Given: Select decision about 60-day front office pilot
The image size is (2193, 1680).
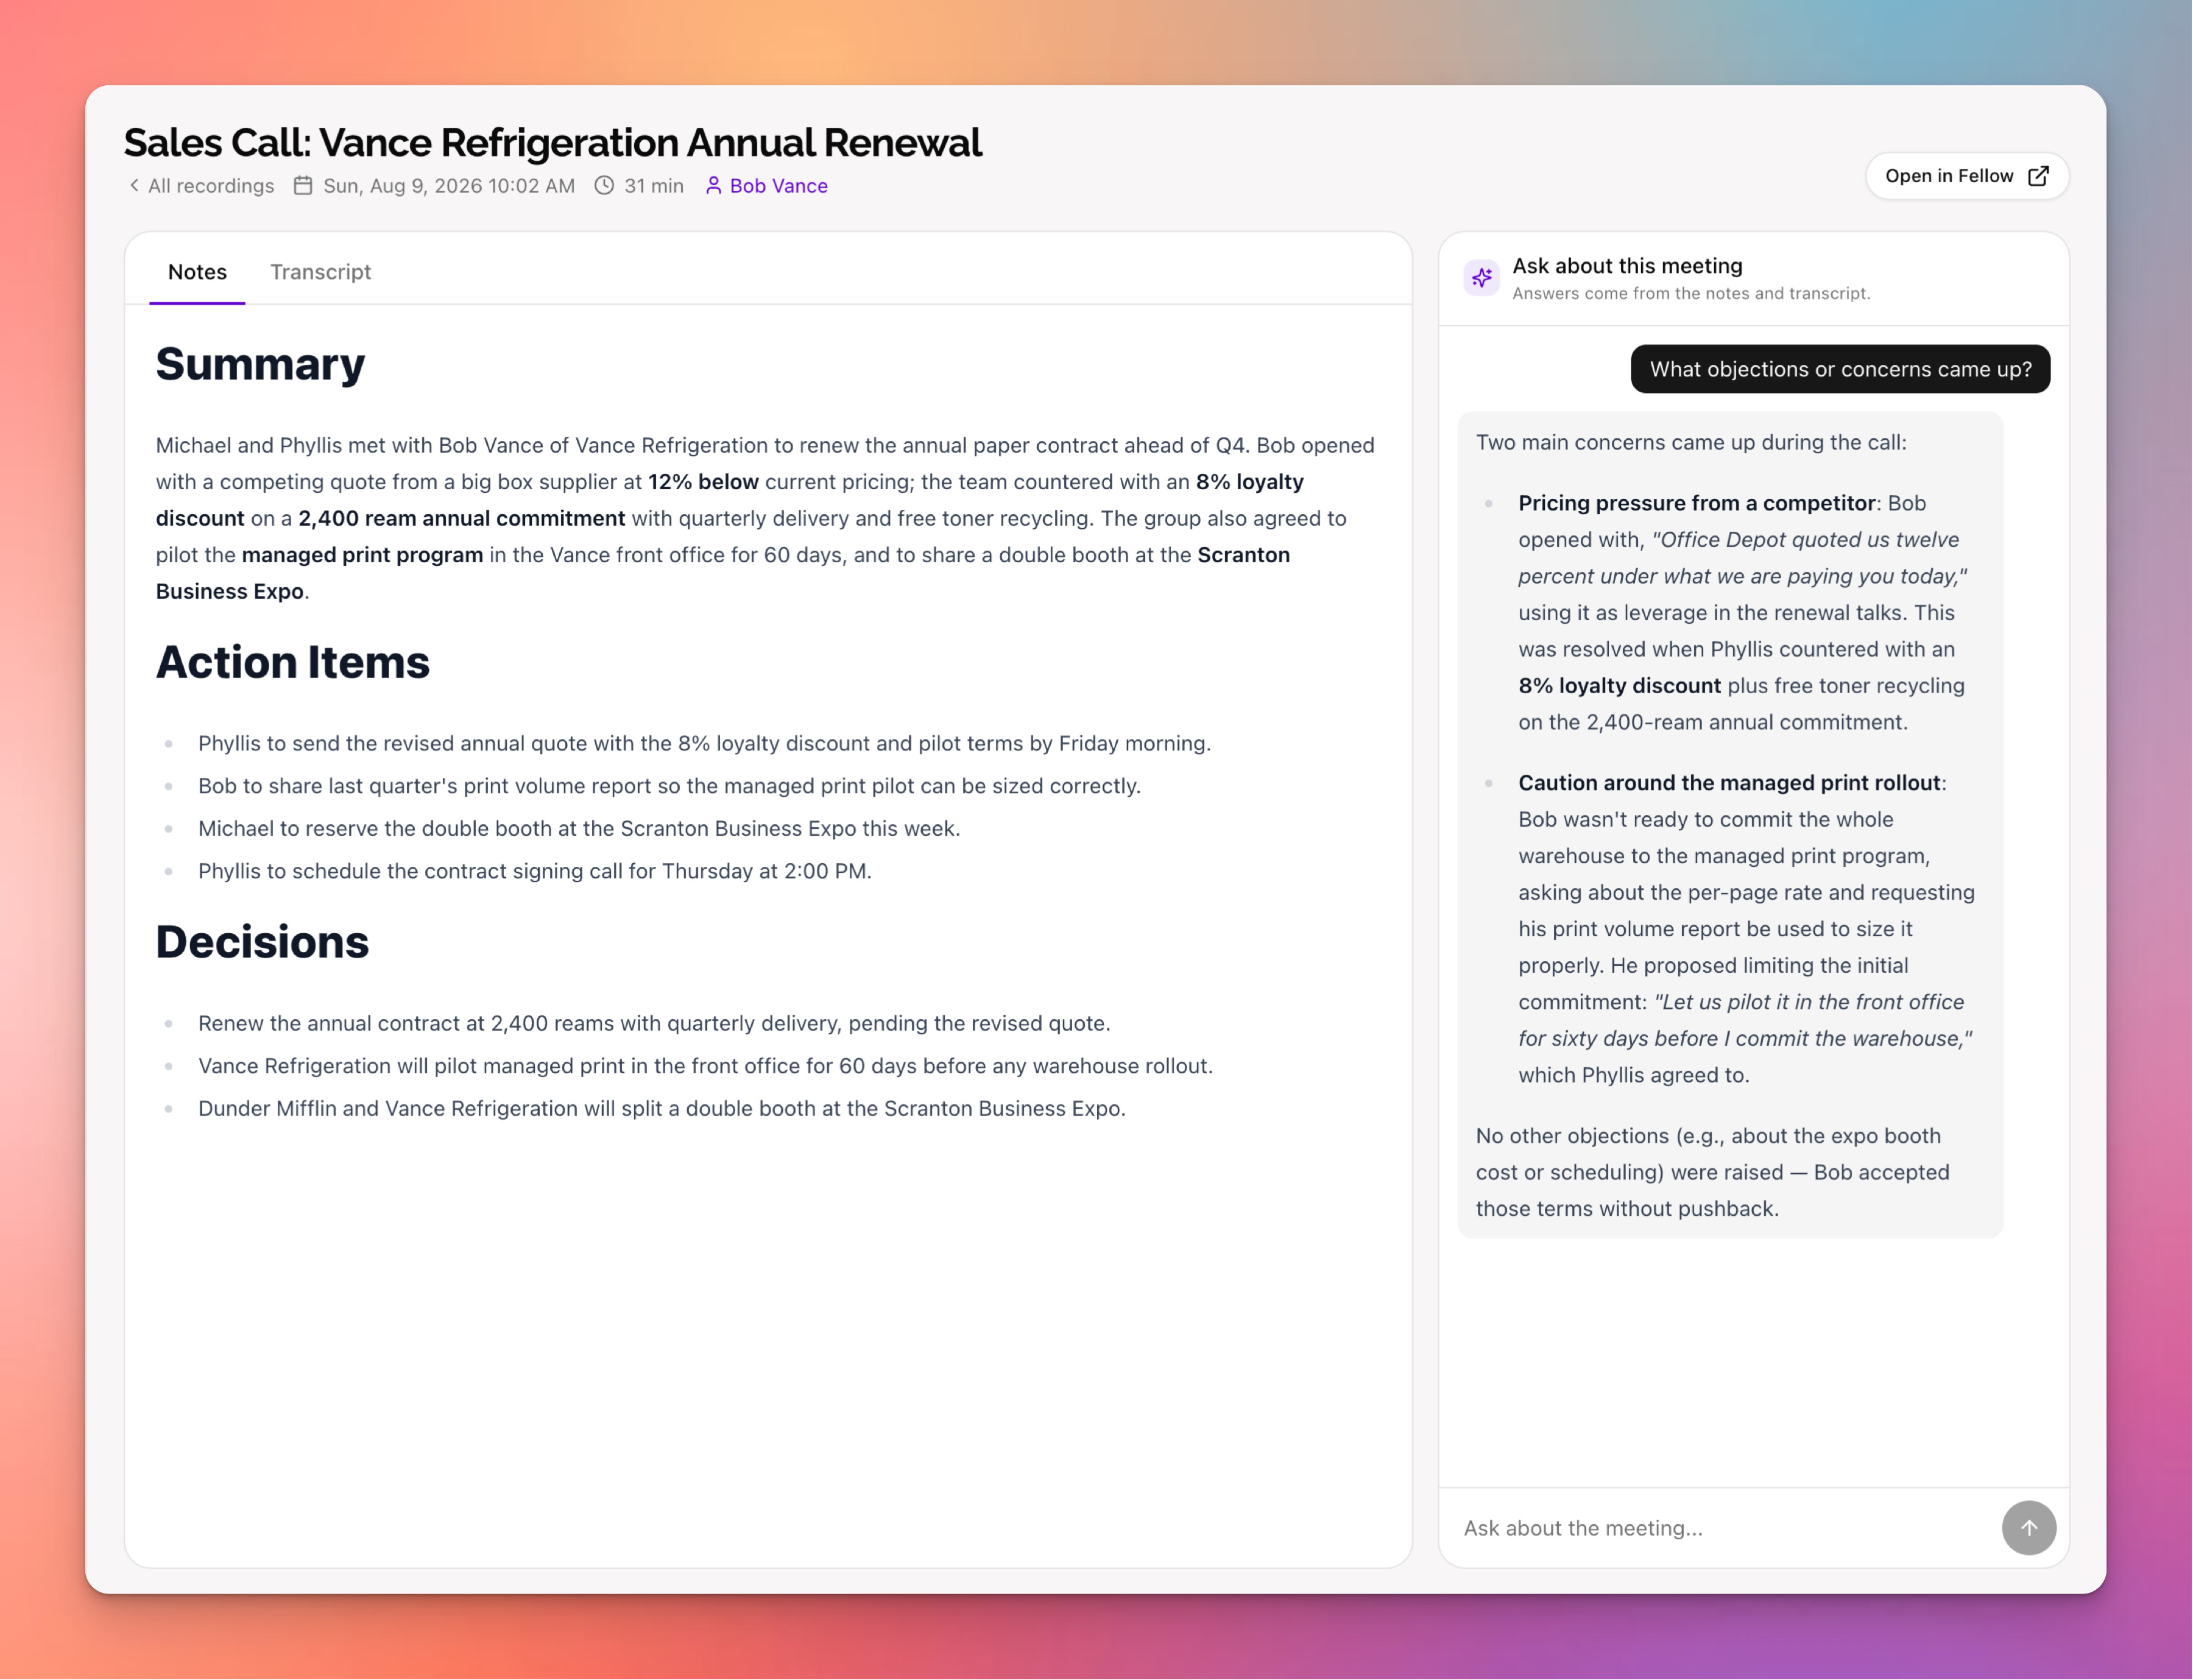Looking at the screenshot, I should 705,1066.
